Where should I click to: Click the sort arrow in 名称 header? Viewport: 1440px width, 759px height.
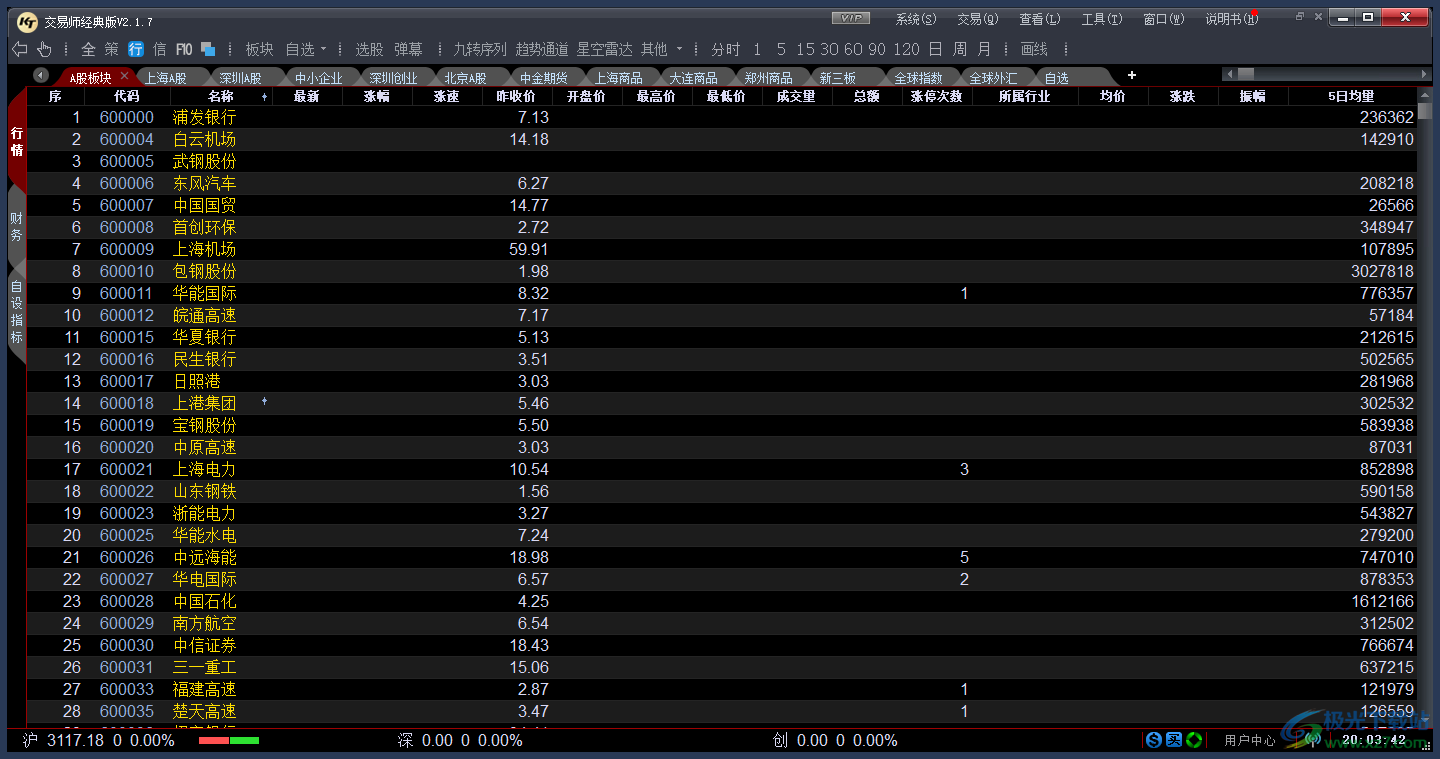click(x=264, y=97)
